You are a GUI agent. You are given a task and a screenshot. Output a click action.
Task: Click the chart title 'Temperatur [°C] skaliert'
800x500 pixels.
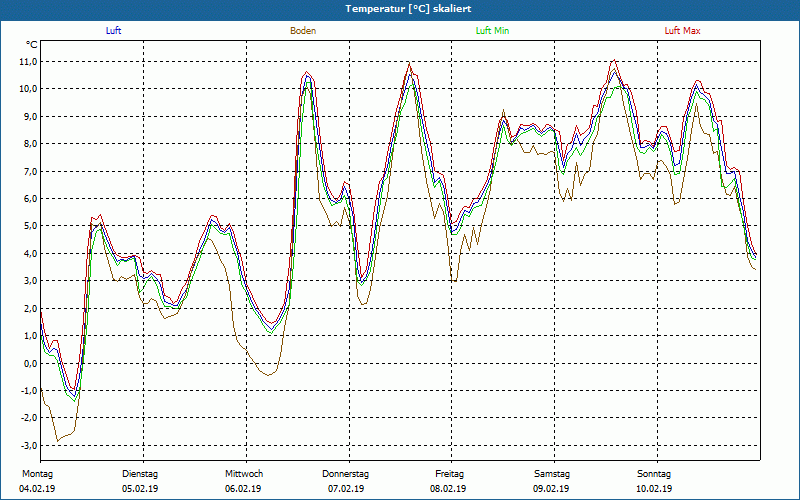(x=408, y=9)
